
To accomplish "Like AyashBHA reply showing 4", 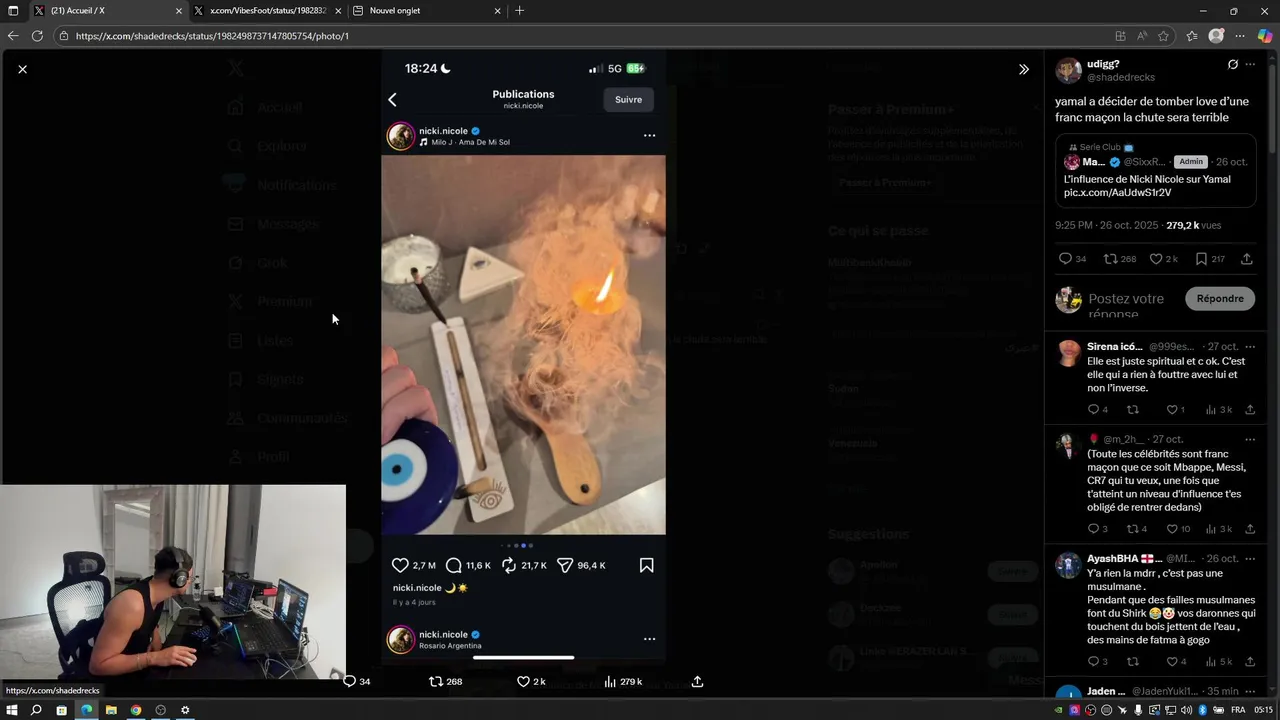I will [1176, 661].
